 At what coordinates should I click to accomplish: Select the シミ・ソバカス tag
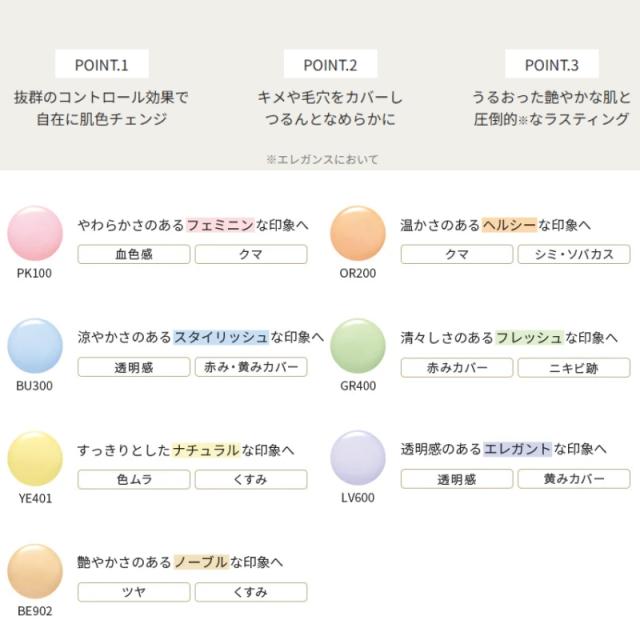574,254
